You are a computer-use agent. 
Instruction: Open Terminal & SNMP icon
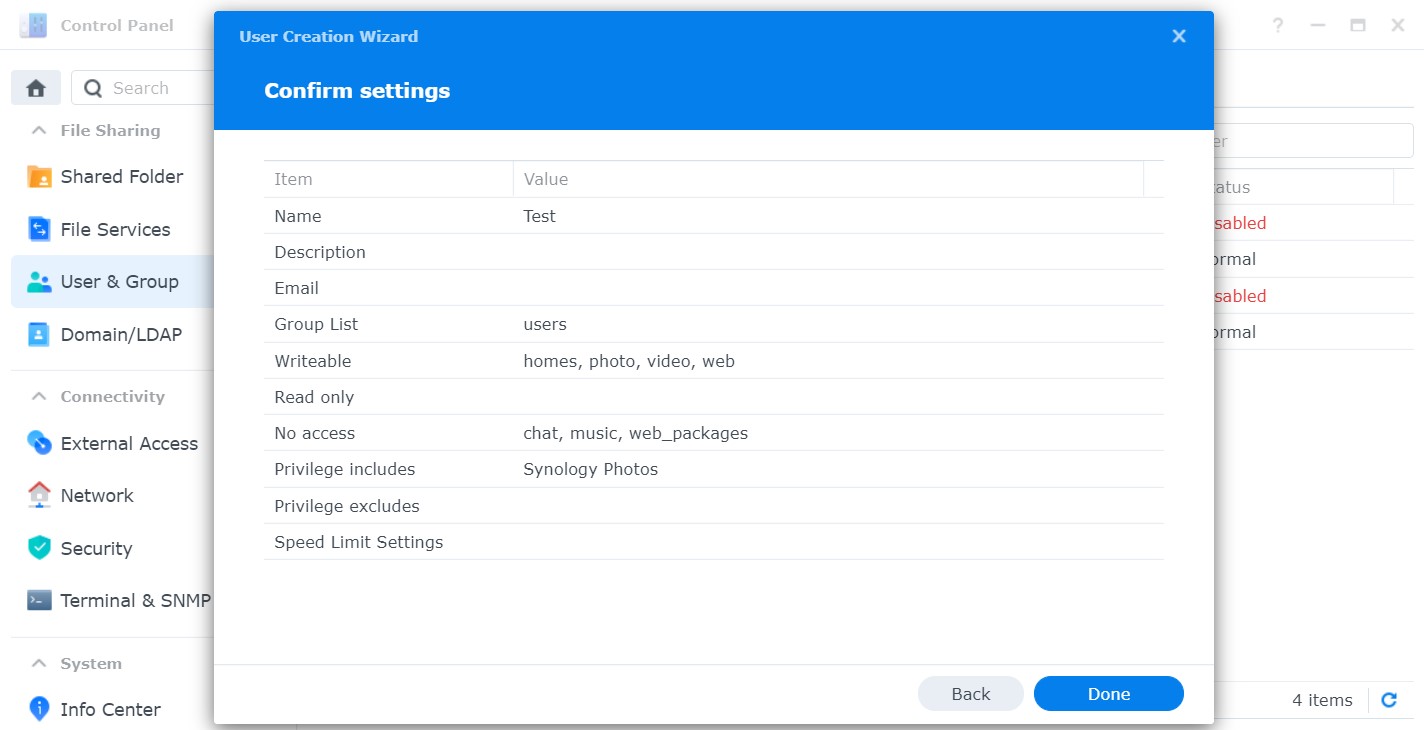pos(39,600)
